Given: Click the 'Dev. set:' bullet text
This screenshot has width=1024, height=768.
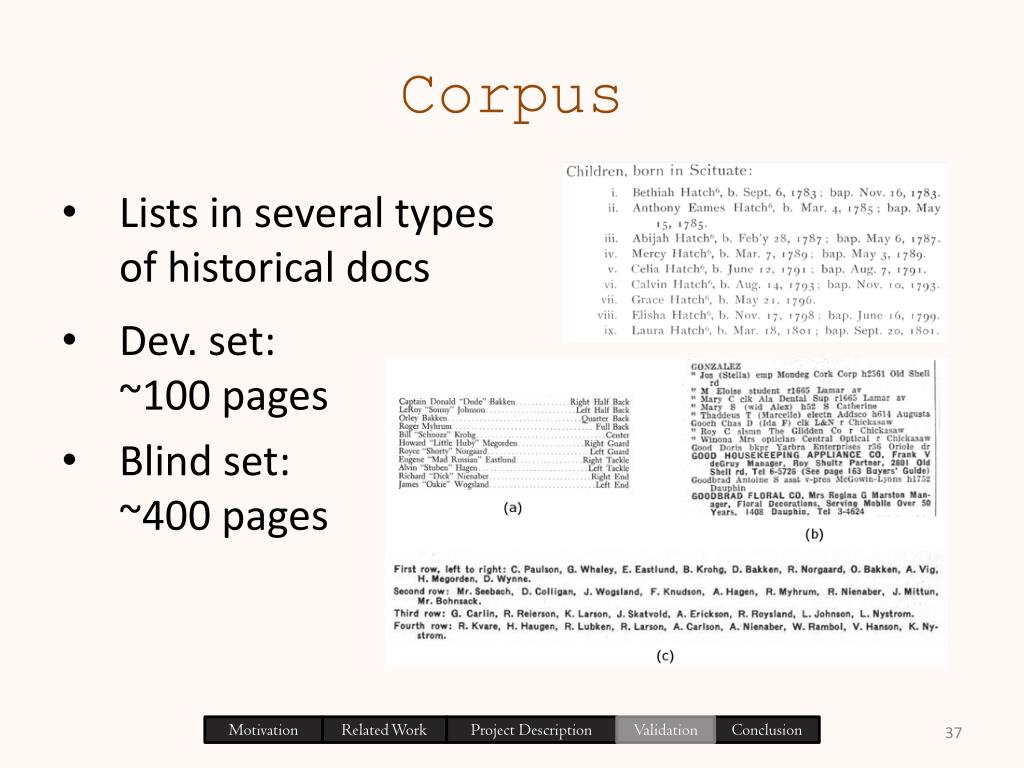Looking at the screenshot, I should (197, 341).
